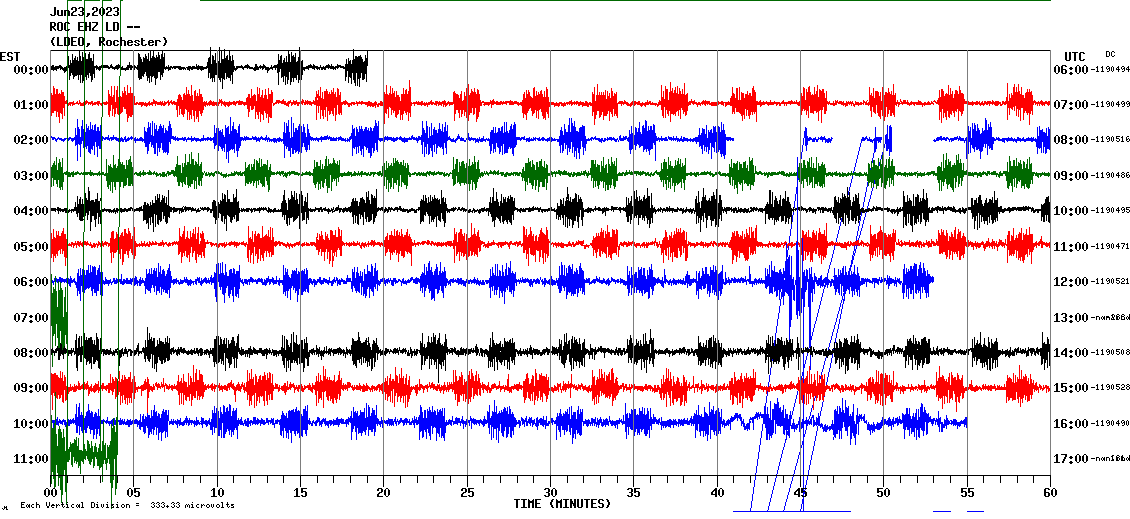Image resolution: width=1130 pixels, height=519 pixels.
Task: Click the end of the black 00:00 trace
Action: 366,68
